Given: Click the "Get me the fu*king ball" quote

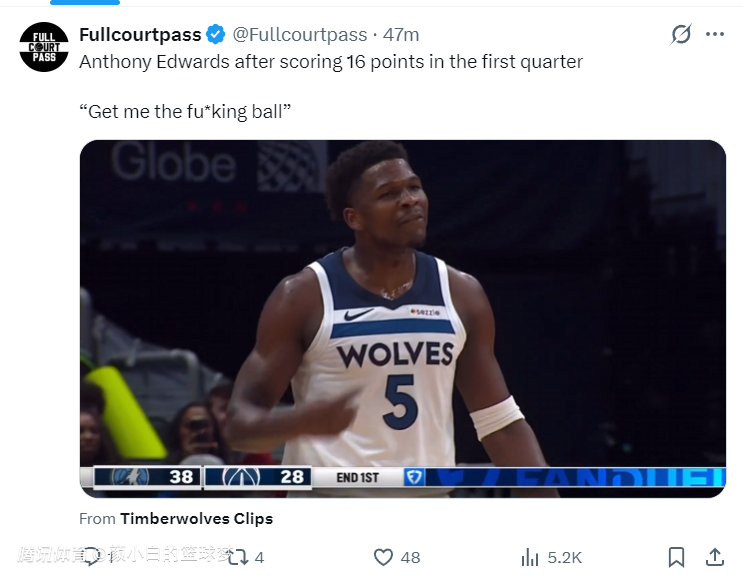Looking at the screenshot, I should [185, 111].
